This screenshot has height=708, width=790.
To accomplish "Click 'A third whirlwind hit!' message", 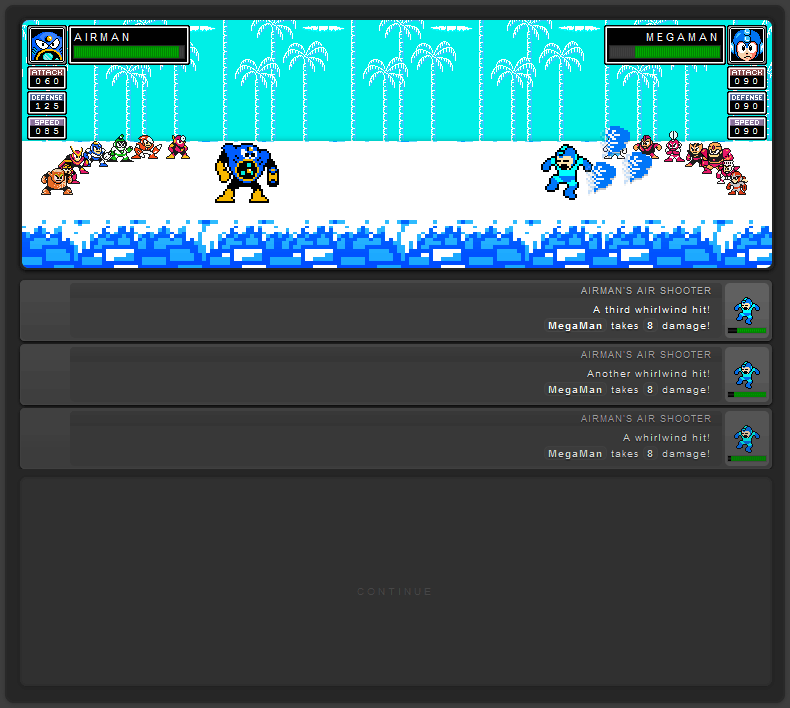I will [x=651, y=309].
